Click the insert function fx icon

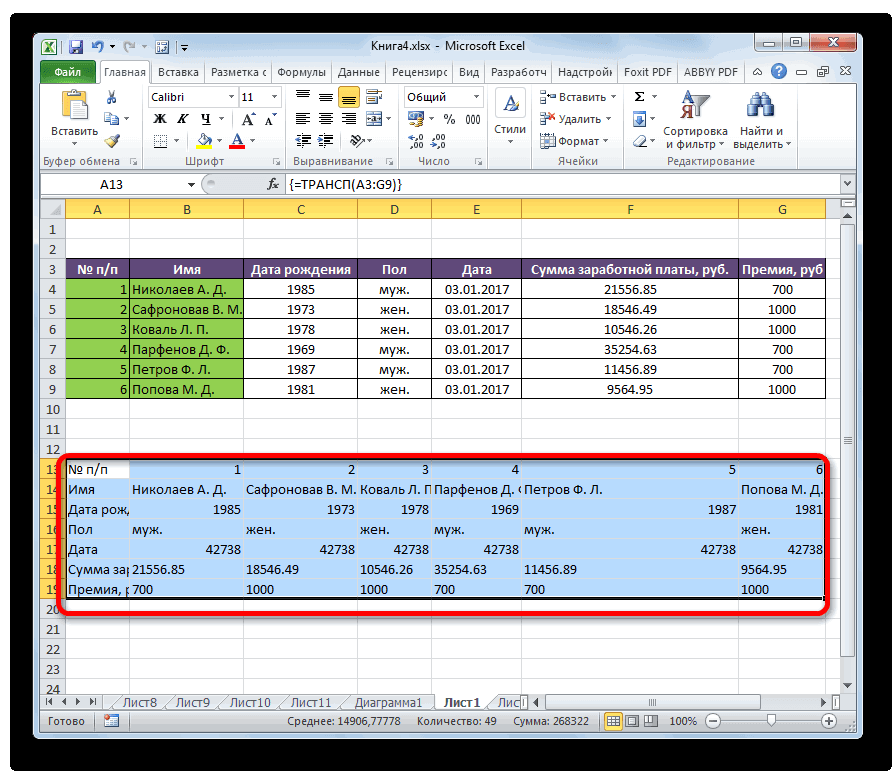[273, 185]
